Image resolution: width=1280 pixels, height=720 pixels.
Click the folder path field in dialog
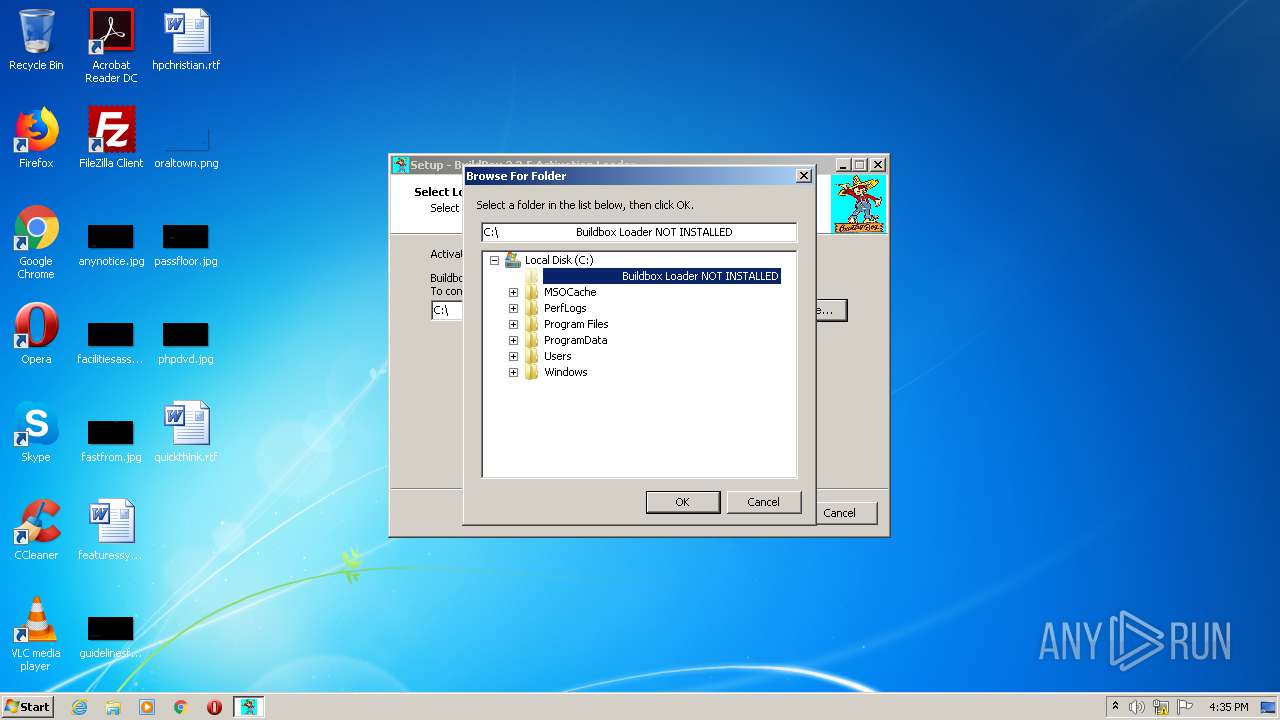pos(639,232)
